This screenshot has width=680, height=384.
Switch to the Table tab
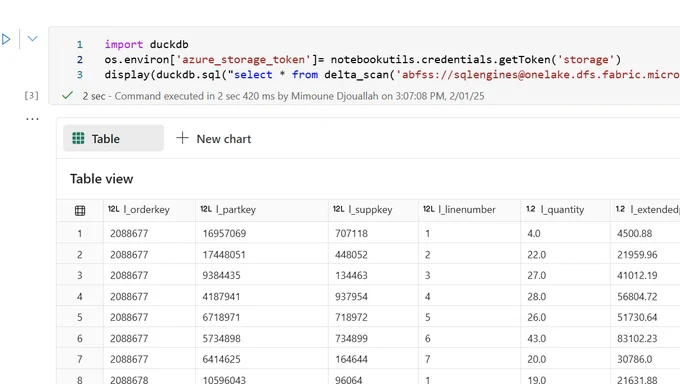coord(113,138)
